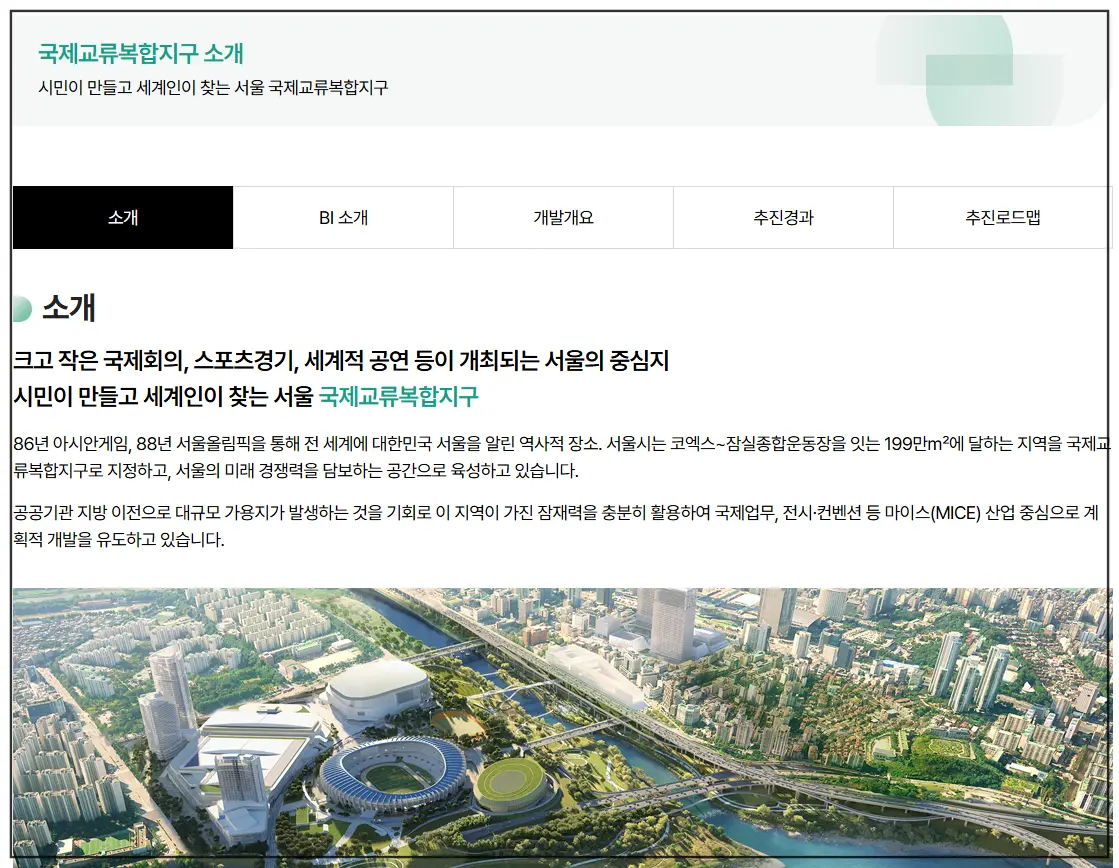Image resolution: width=1119 pixels, height=868 pixels.
Task: Click the currently active 소개 tab
Action: [121, 217]
